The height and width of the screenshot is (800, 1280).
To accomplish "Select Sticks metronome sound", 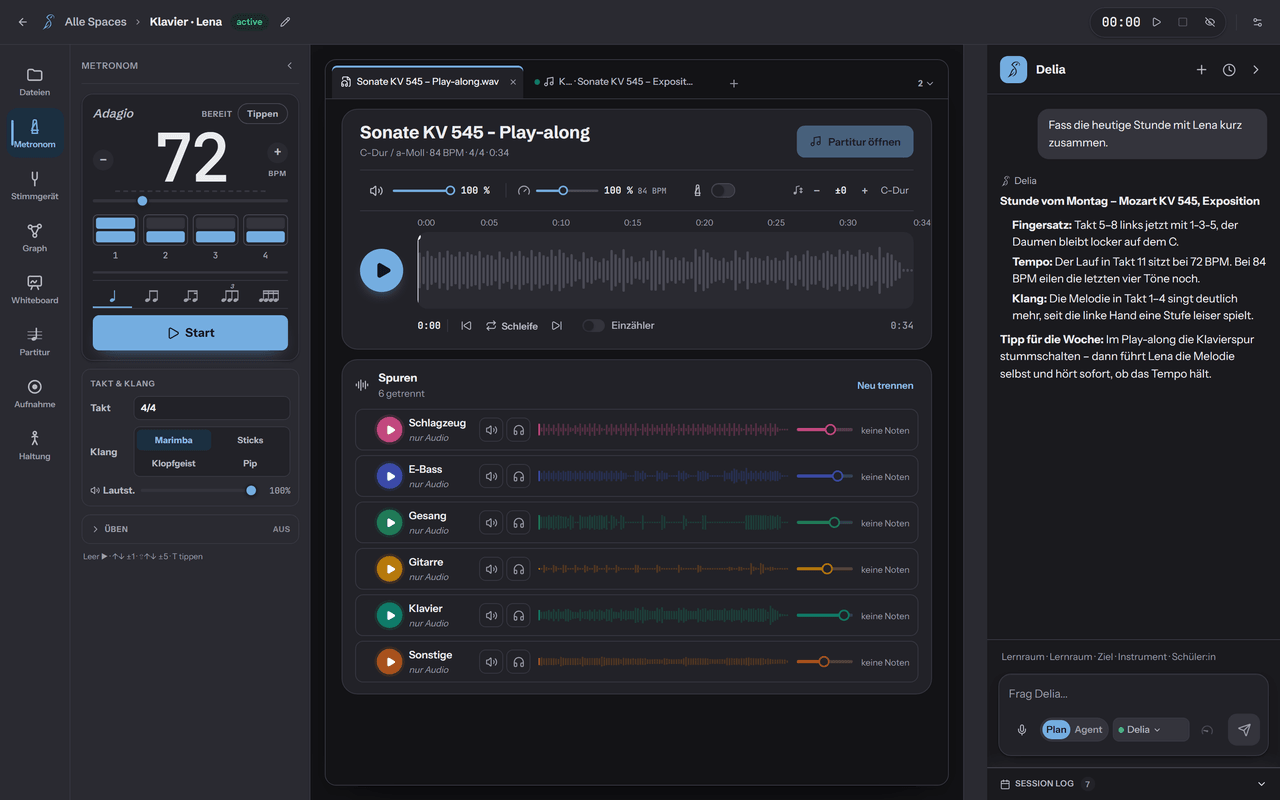I will 250,440.
